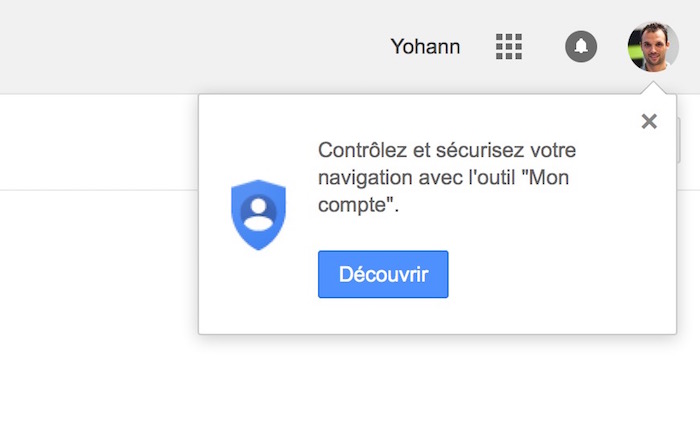Open the Google apps grid
Viewport: 700px width, 438px height.
pyautogui.click(x=510, y=46)
